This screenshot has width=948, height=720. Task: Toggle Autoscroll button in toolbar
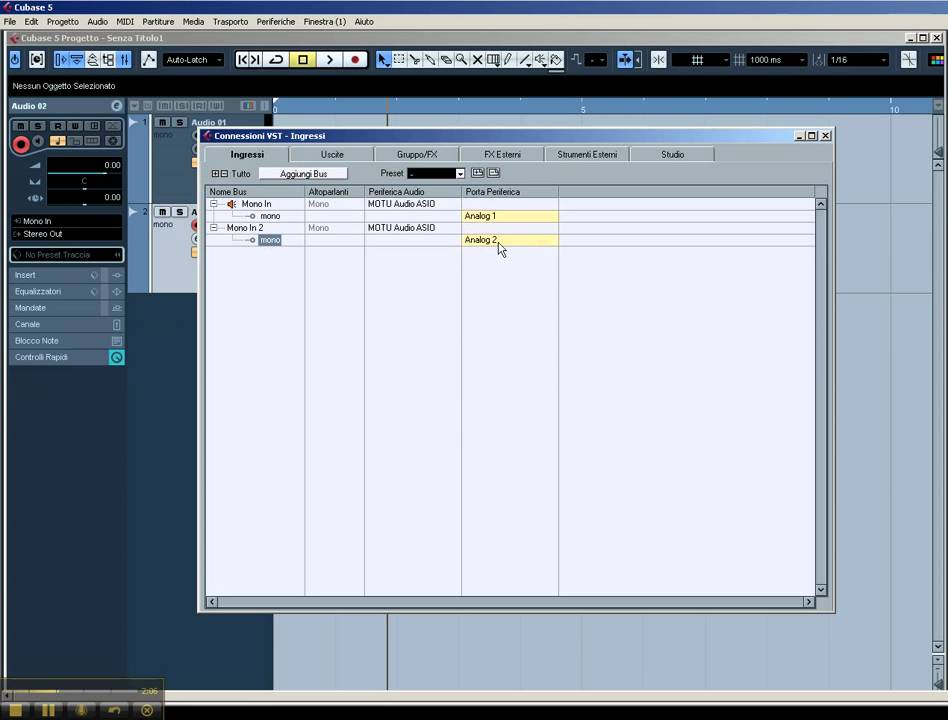tap(625, 59)
